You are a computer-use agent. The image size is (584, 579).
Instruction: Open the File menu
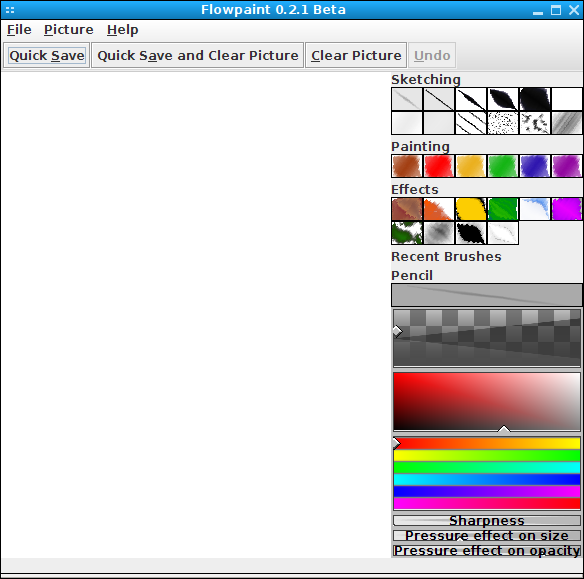click(x=19, y=30)
